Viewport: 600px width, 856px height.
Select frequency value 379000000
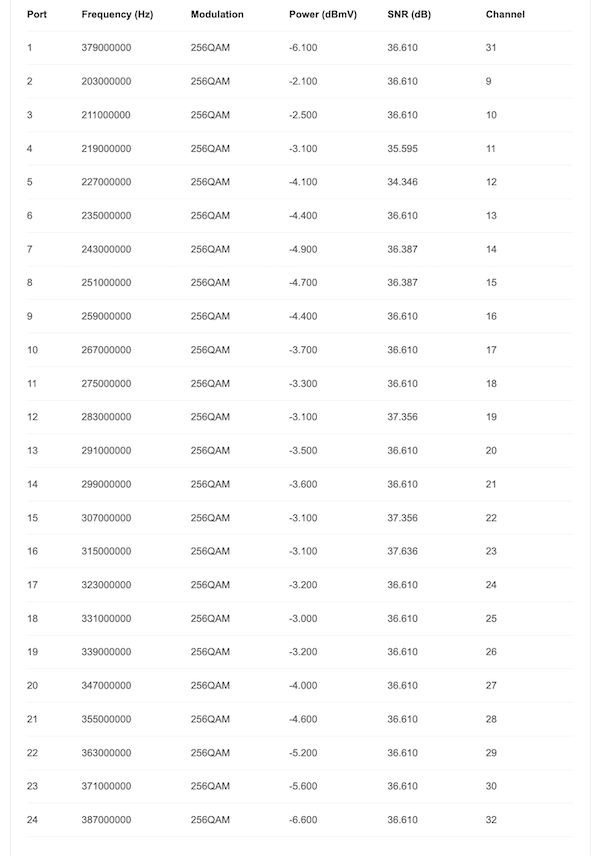tap(106, 47)
